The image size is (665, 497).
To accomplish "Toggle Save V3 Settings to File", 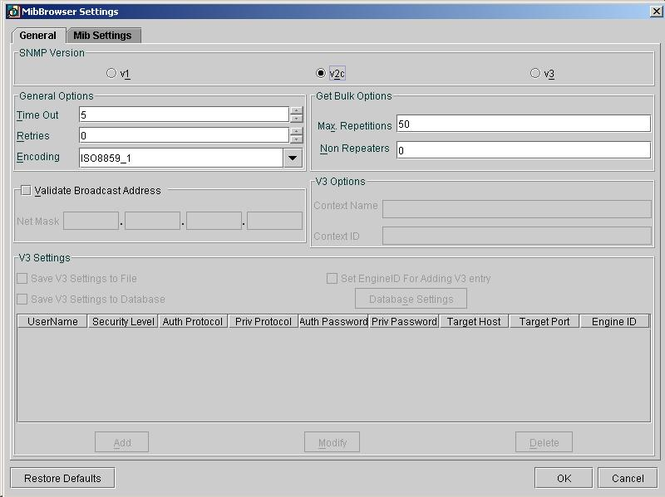I will [x=22, y=279].
